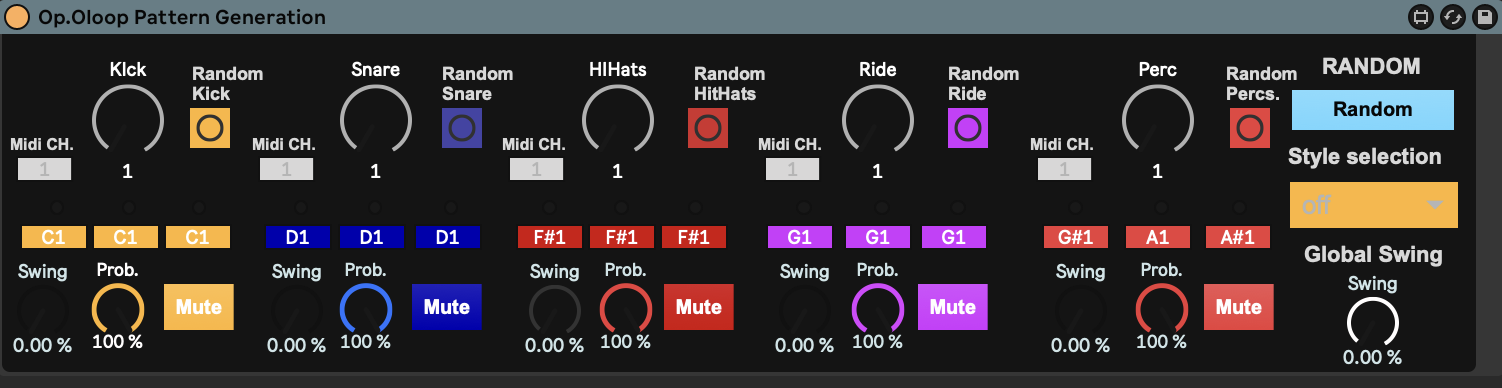
Task: Click the Perc Midi CH. number box
Action: [1065, 170]
